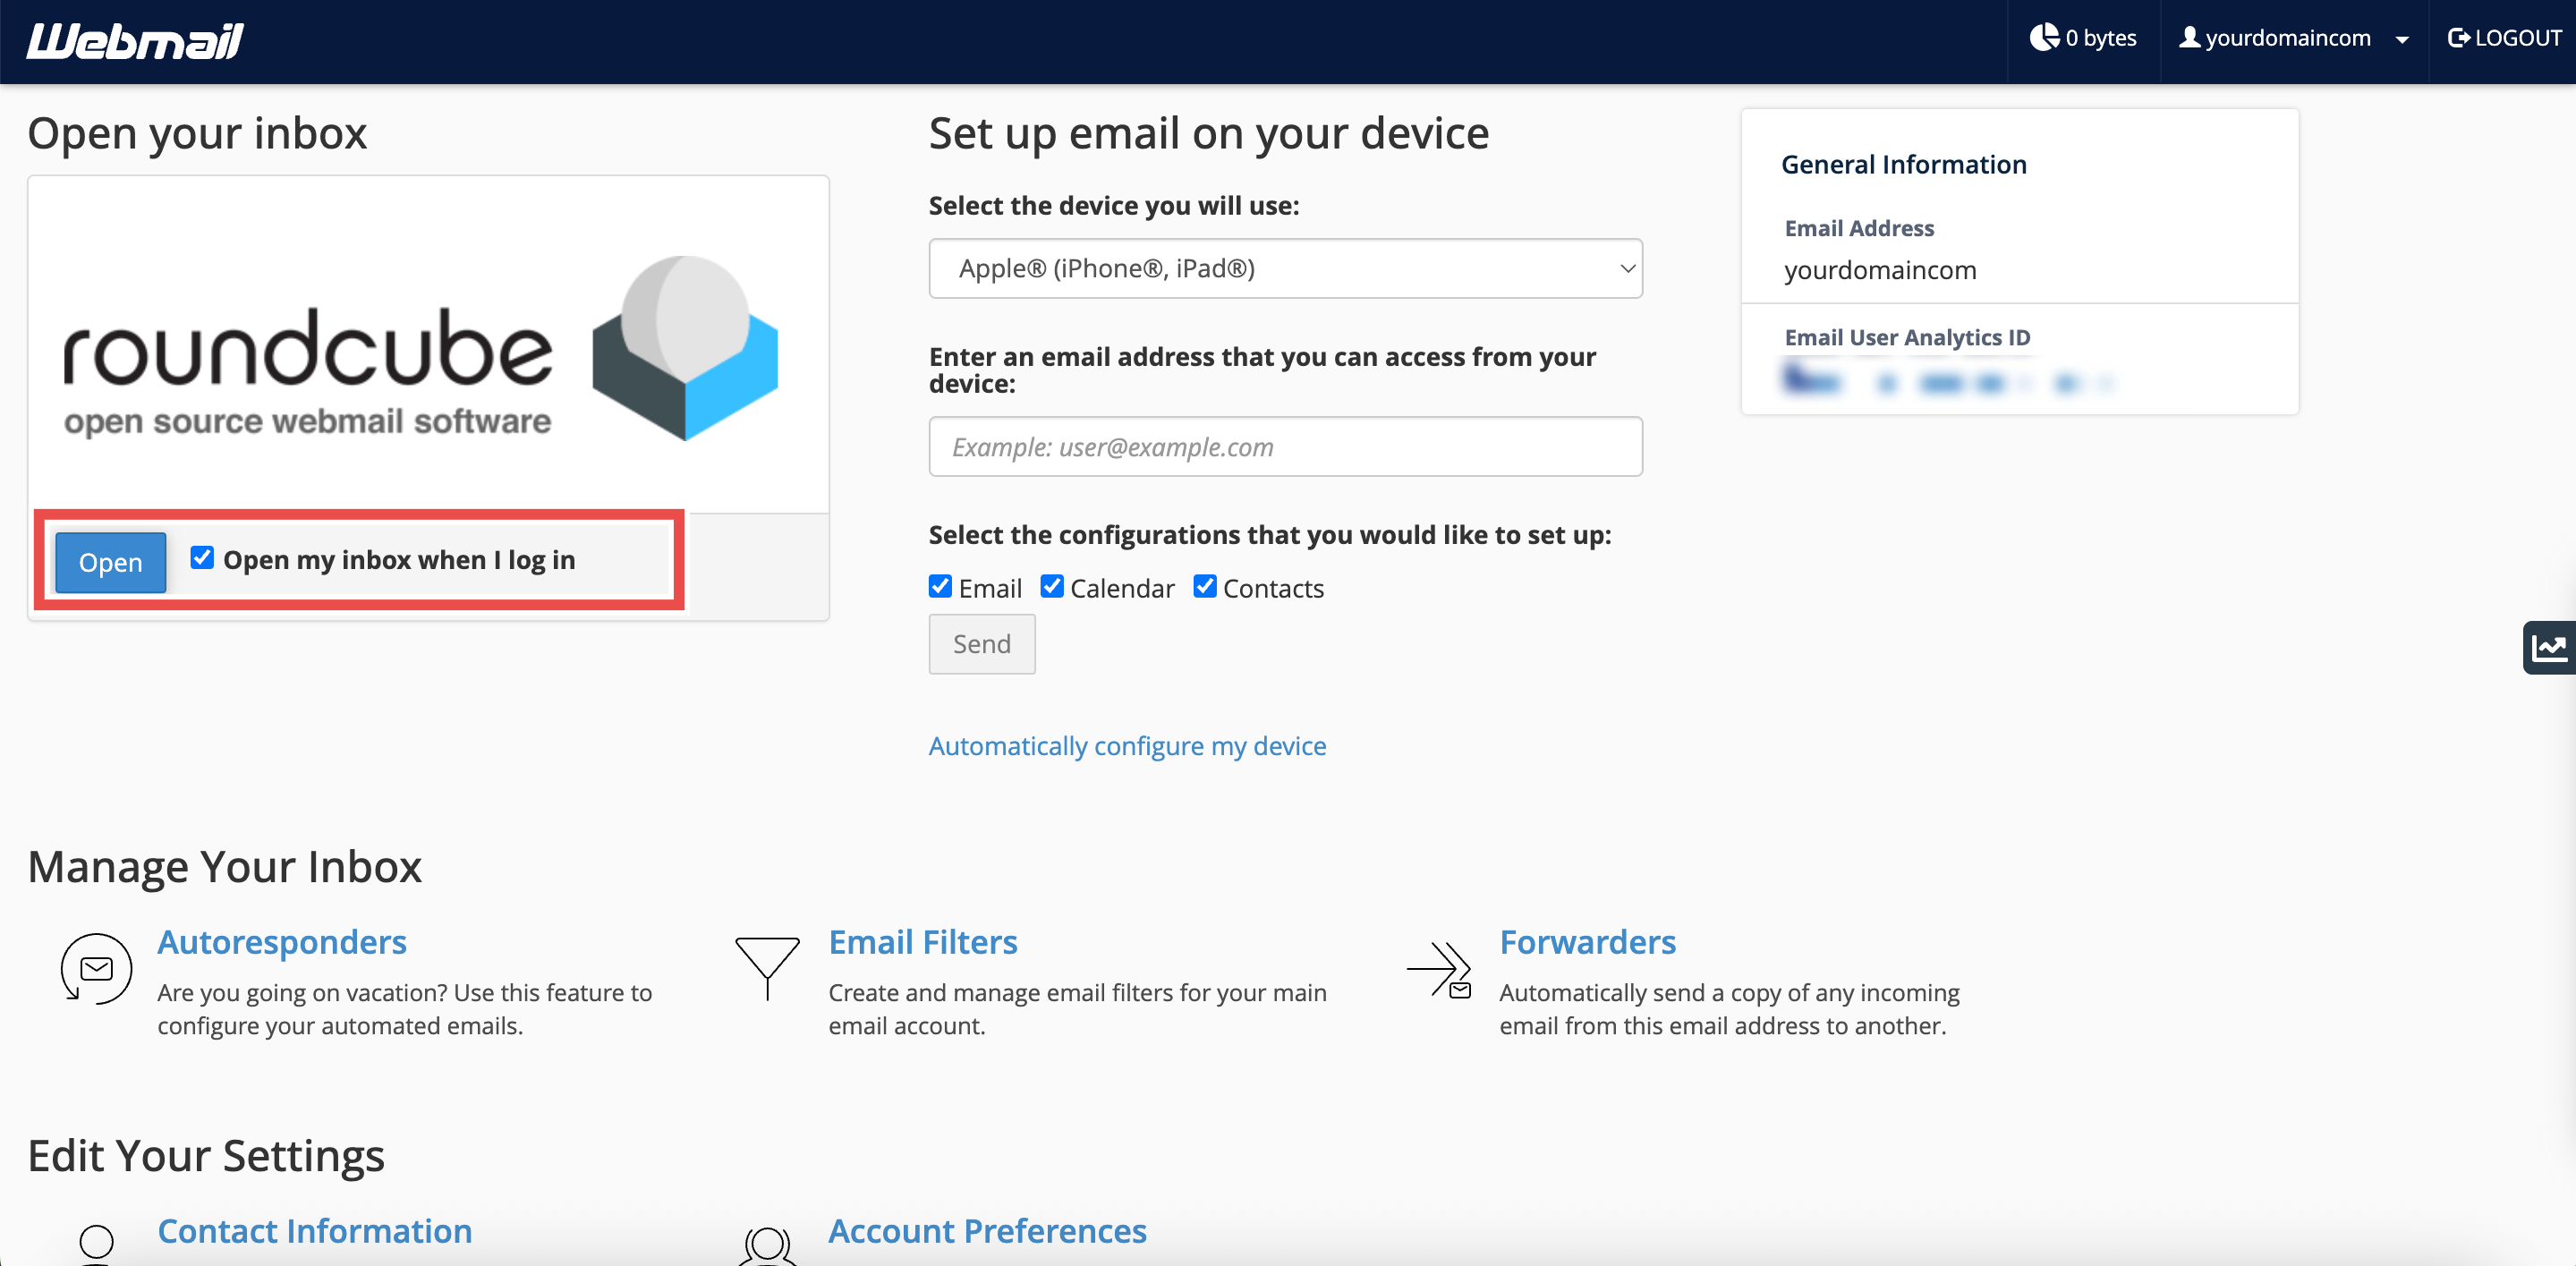Open the yourdomaincom user menu
Screen dimensions: 2576x1266
[x=2294, y=38]
